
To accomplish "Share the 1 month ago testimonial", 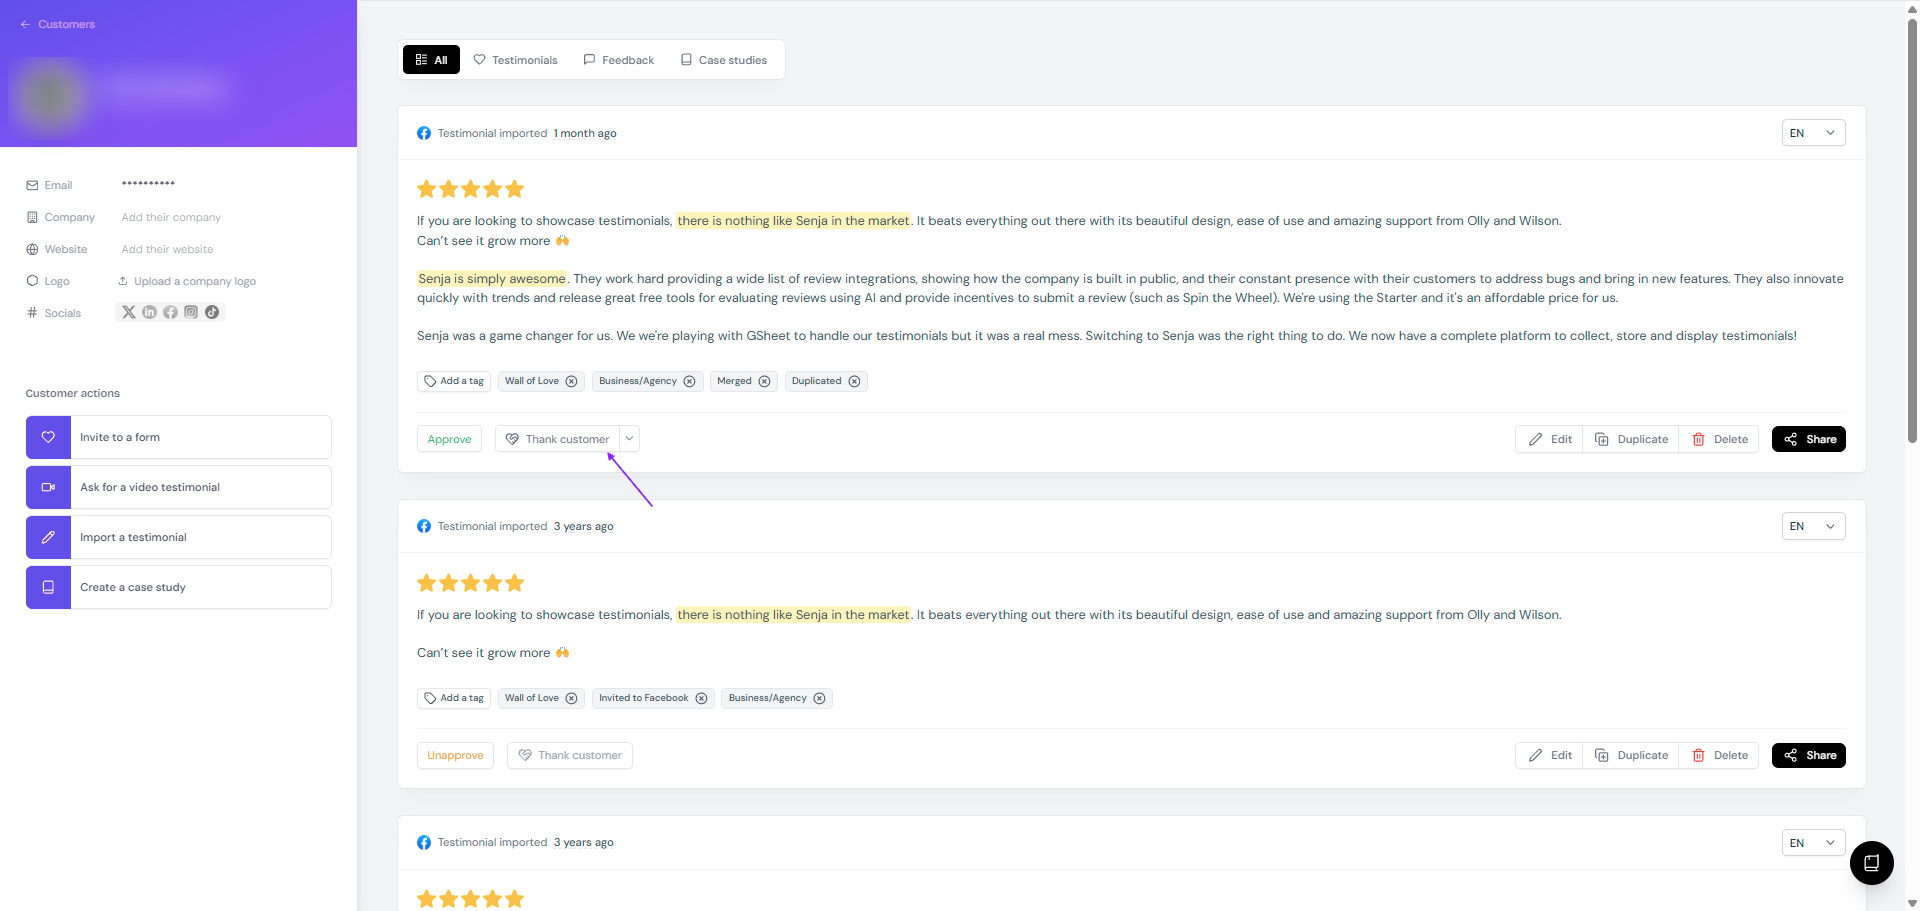I will click(x=1809, y=439).
